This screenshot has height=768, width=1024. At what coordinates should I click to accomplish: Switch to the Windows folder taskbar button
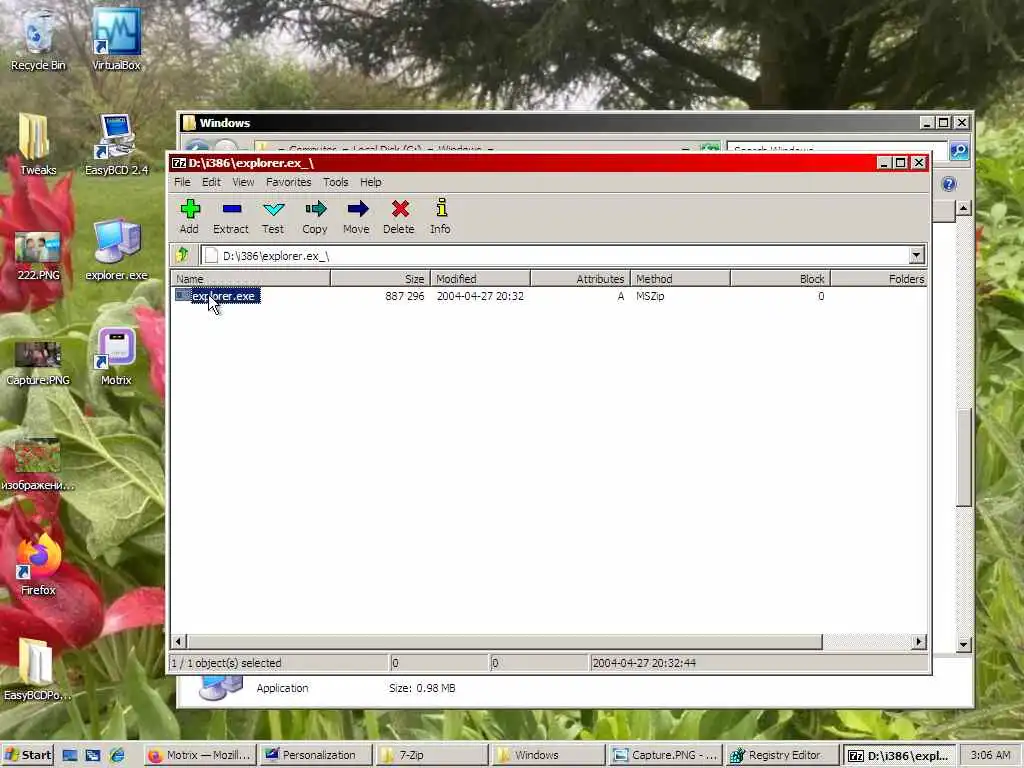click(549, 755)
